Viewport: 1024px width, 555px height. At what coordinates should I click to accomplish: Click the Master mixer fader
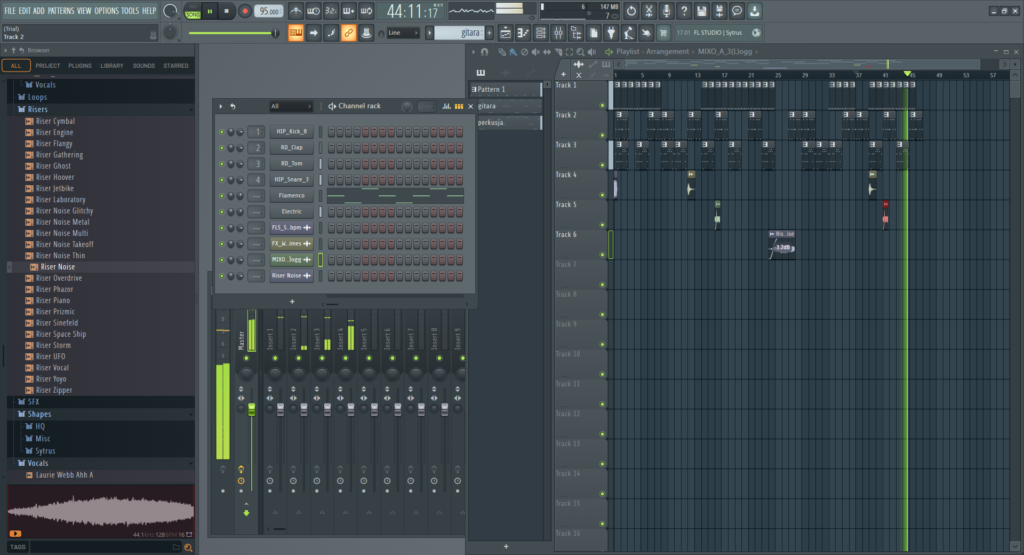point(251,409)
